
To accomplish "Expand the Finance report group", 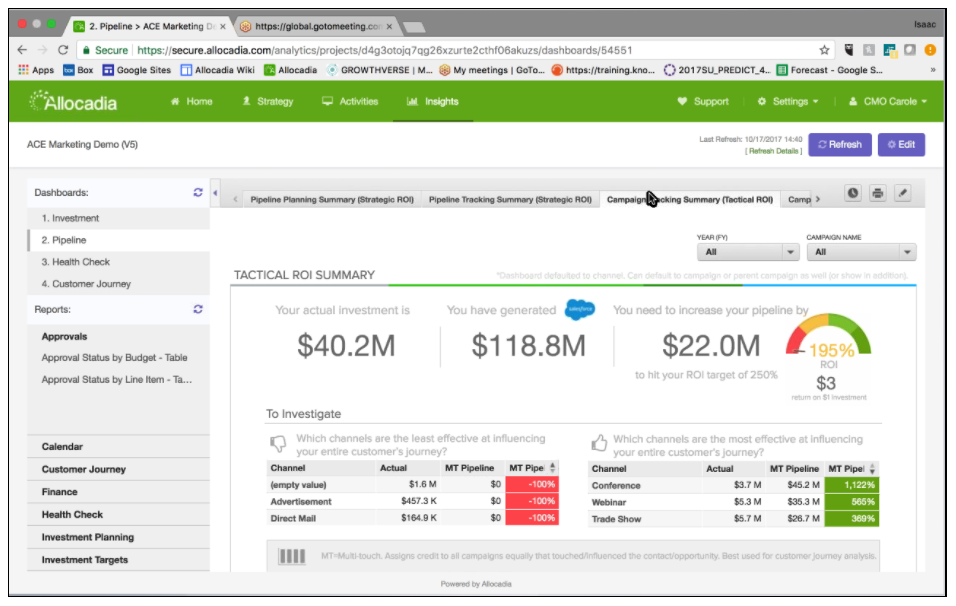I will (x=119, y=492).
